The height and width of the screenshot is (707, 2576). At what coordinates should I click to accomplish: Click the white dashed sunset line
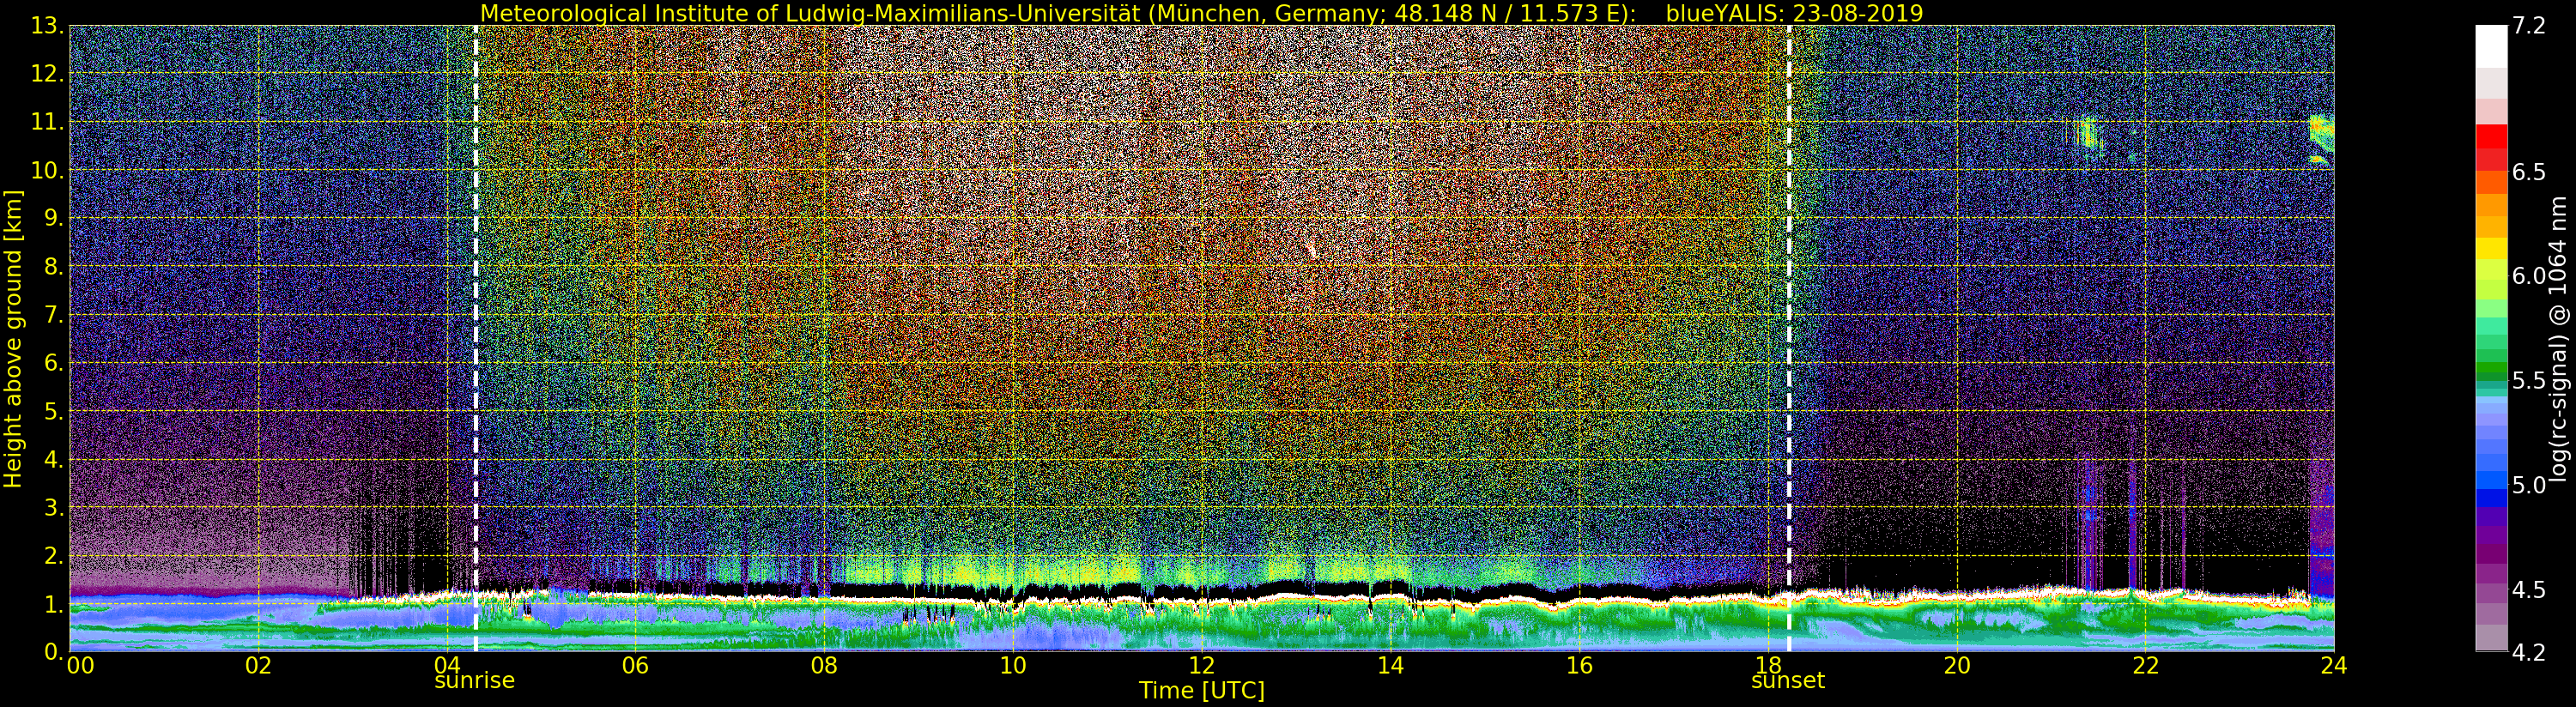click(x=1789, y=338)
